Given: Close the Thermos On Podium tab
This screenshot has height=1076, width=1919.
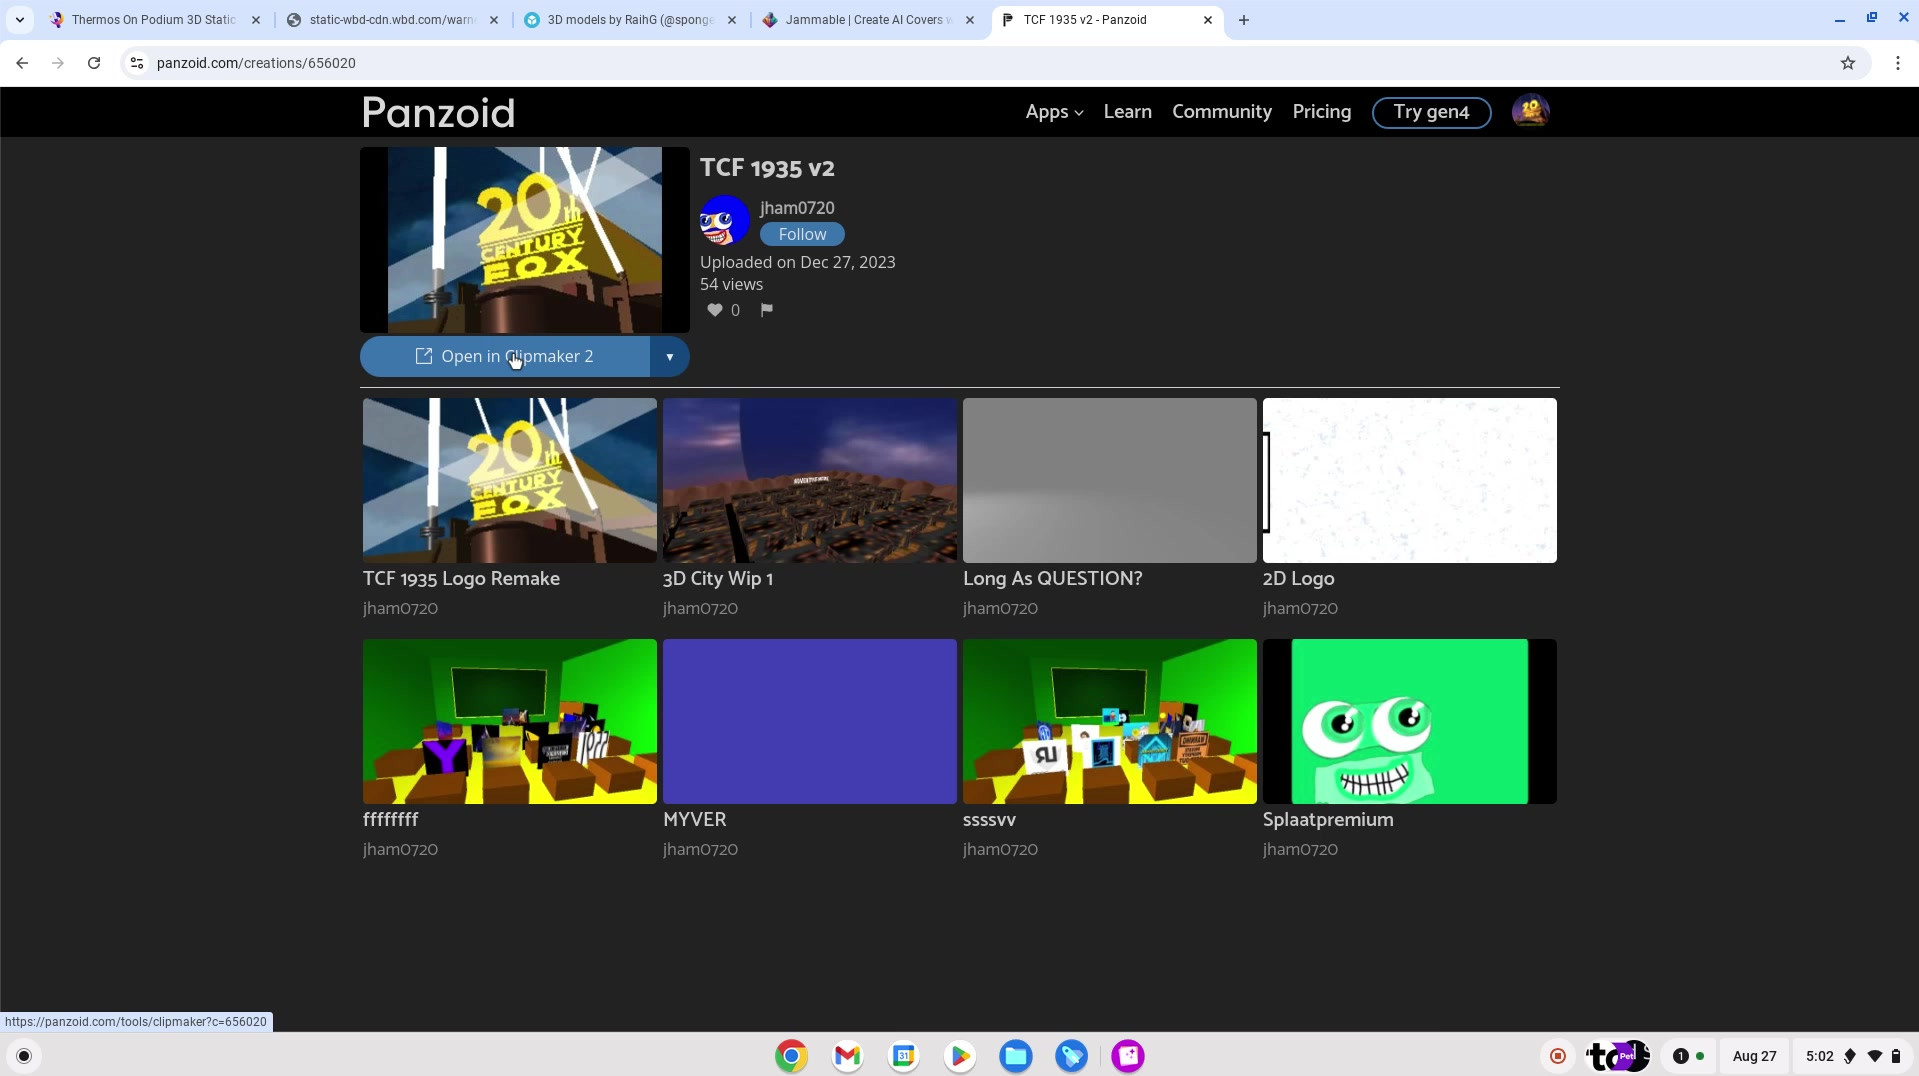Looking at the screenshot, I should 255,20.
